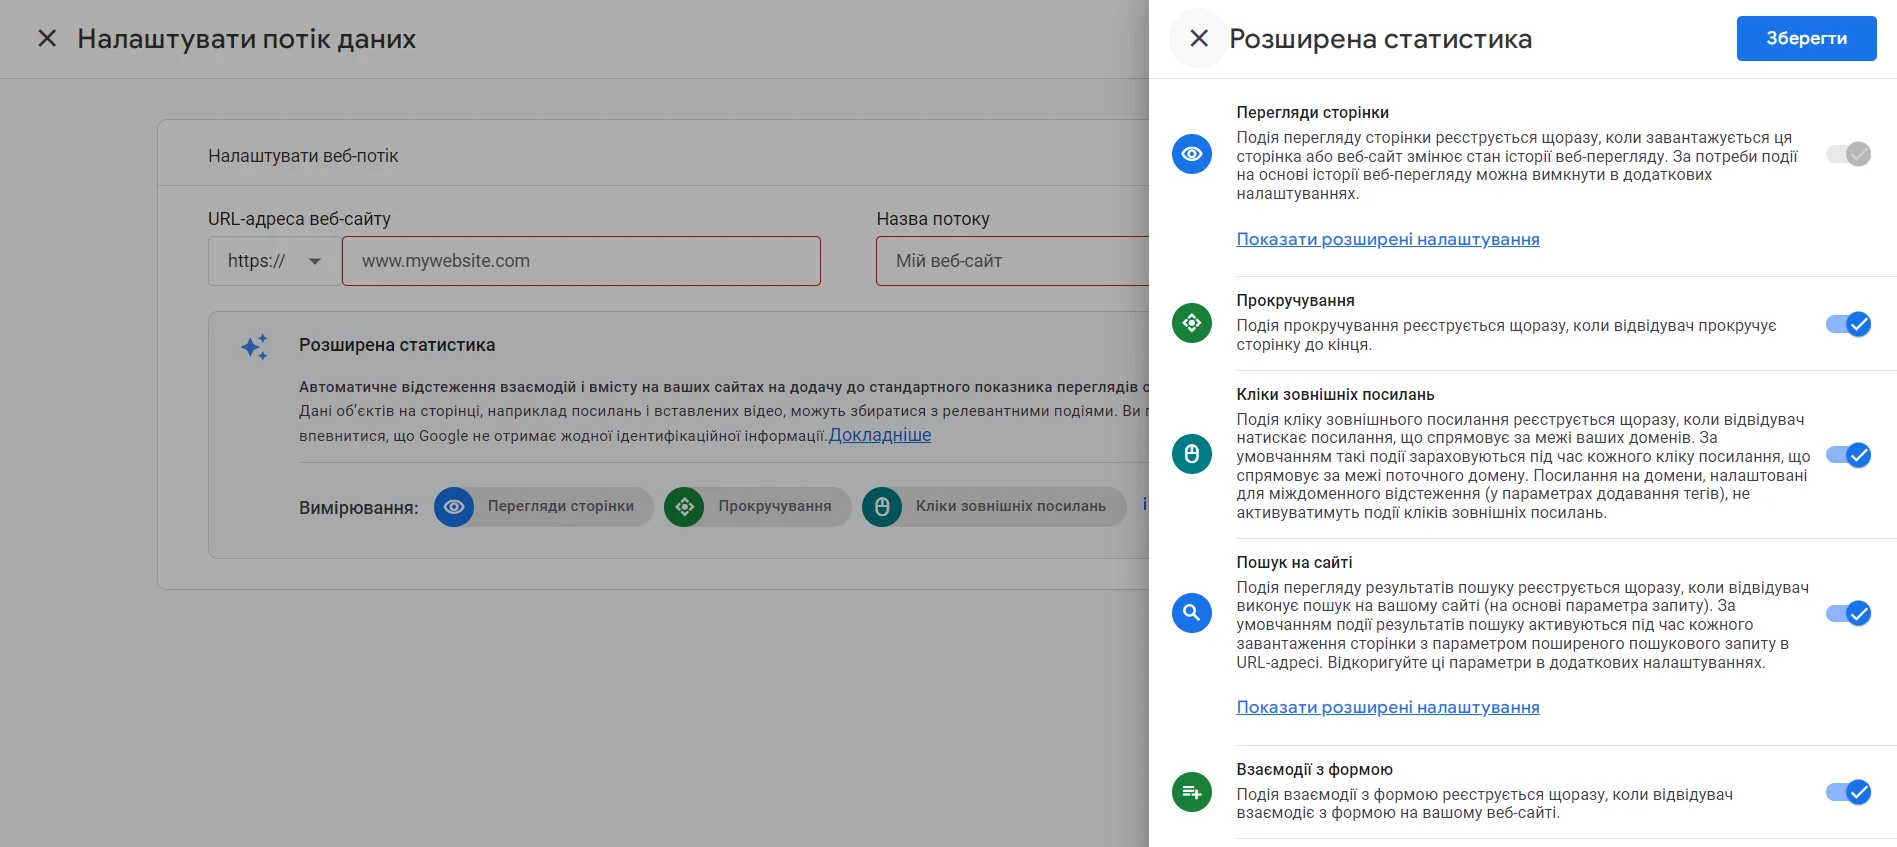Open https:// protocol dropdown
The height and width of the screenshot is (847, 1897).
[x=275, y=261]
